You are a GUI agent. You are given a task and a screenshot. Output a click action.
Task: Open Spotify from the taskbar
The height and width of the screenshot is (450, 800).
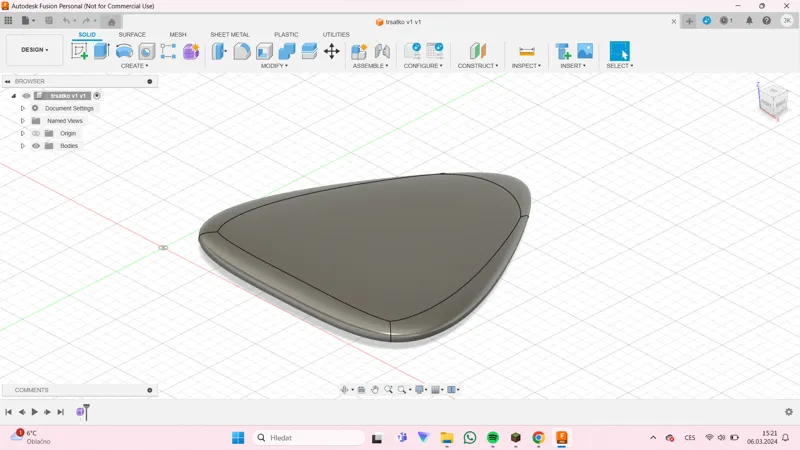coord(492,437)
